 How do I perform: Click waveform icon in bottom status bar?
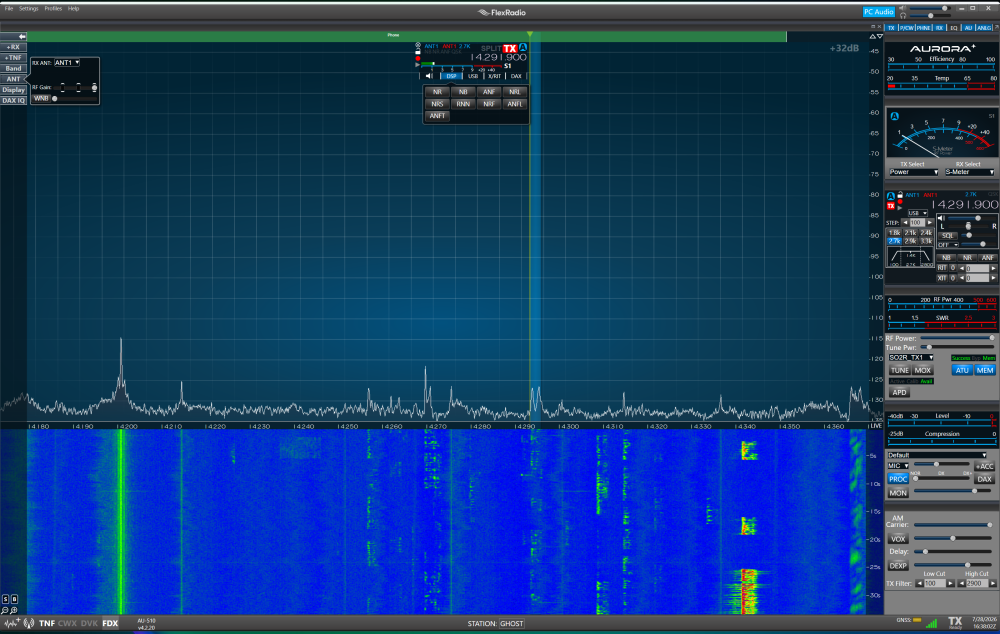click(x=11, y=623)
